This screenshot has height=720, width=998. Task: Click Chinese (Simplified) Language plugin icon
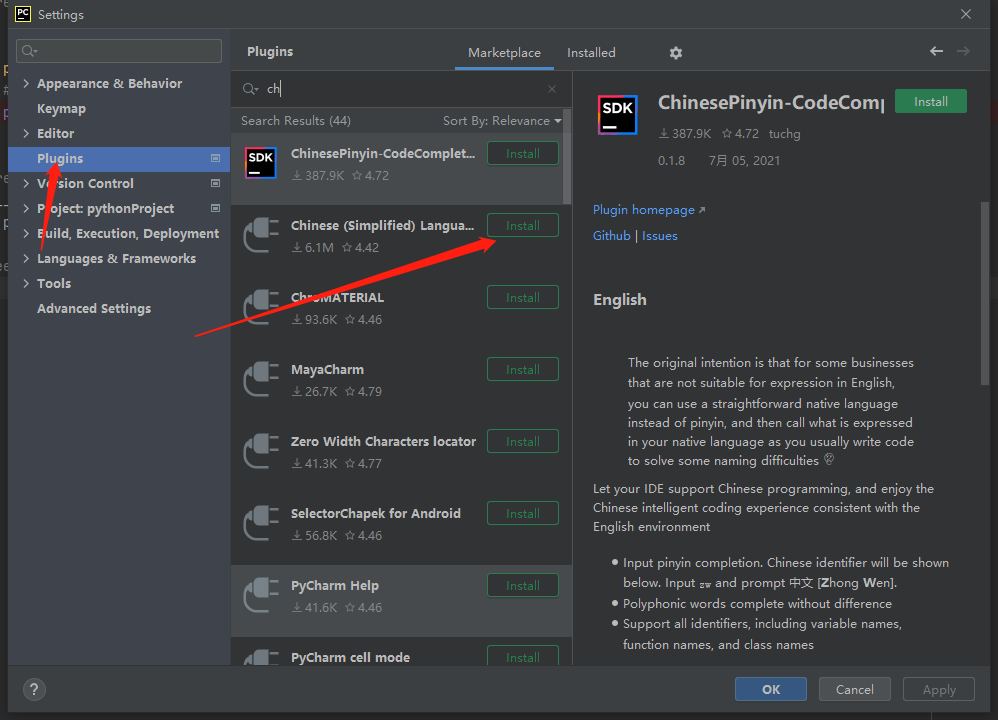pos(261,235)
